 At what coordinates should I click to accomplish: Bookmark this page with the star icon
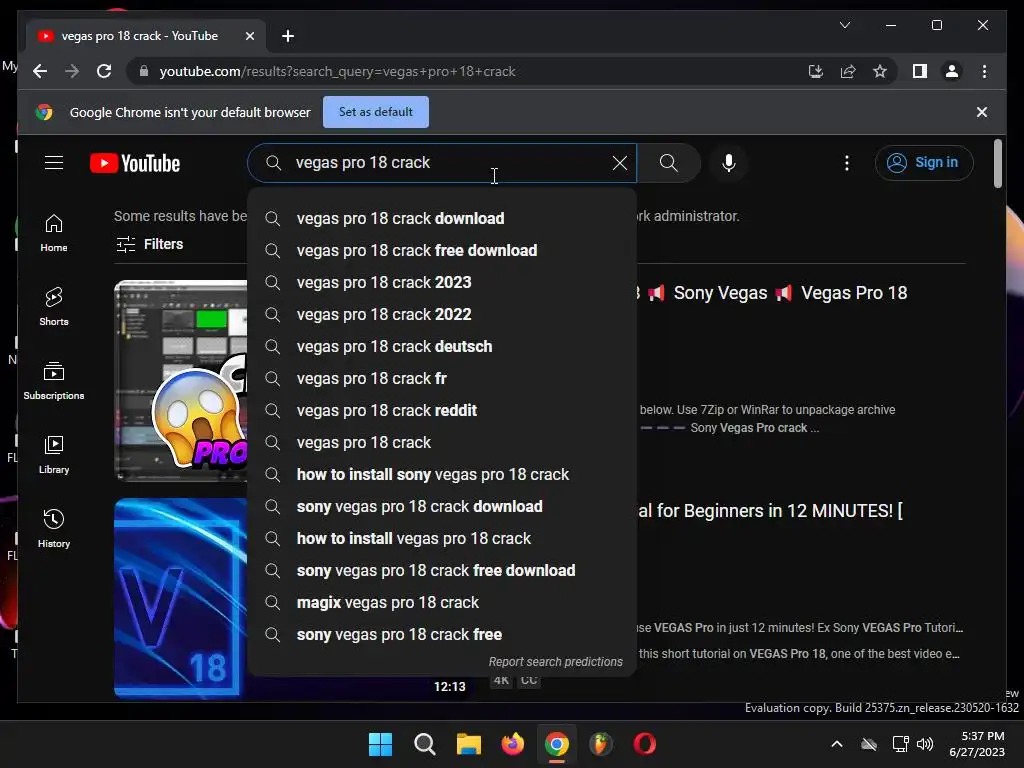click(880, 71)
